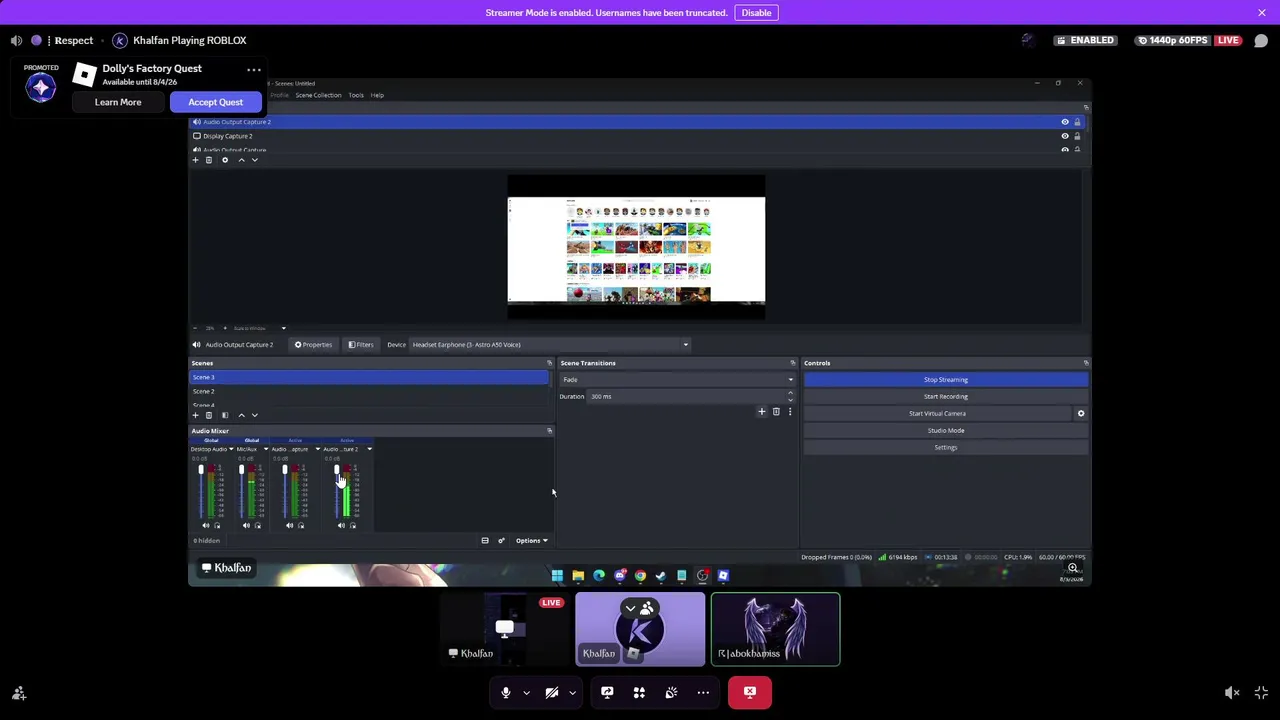Toggle lock on Audio Output Capture 2 source
The width and height of the screenshot is (1280, 720).
click(1077, 122)
